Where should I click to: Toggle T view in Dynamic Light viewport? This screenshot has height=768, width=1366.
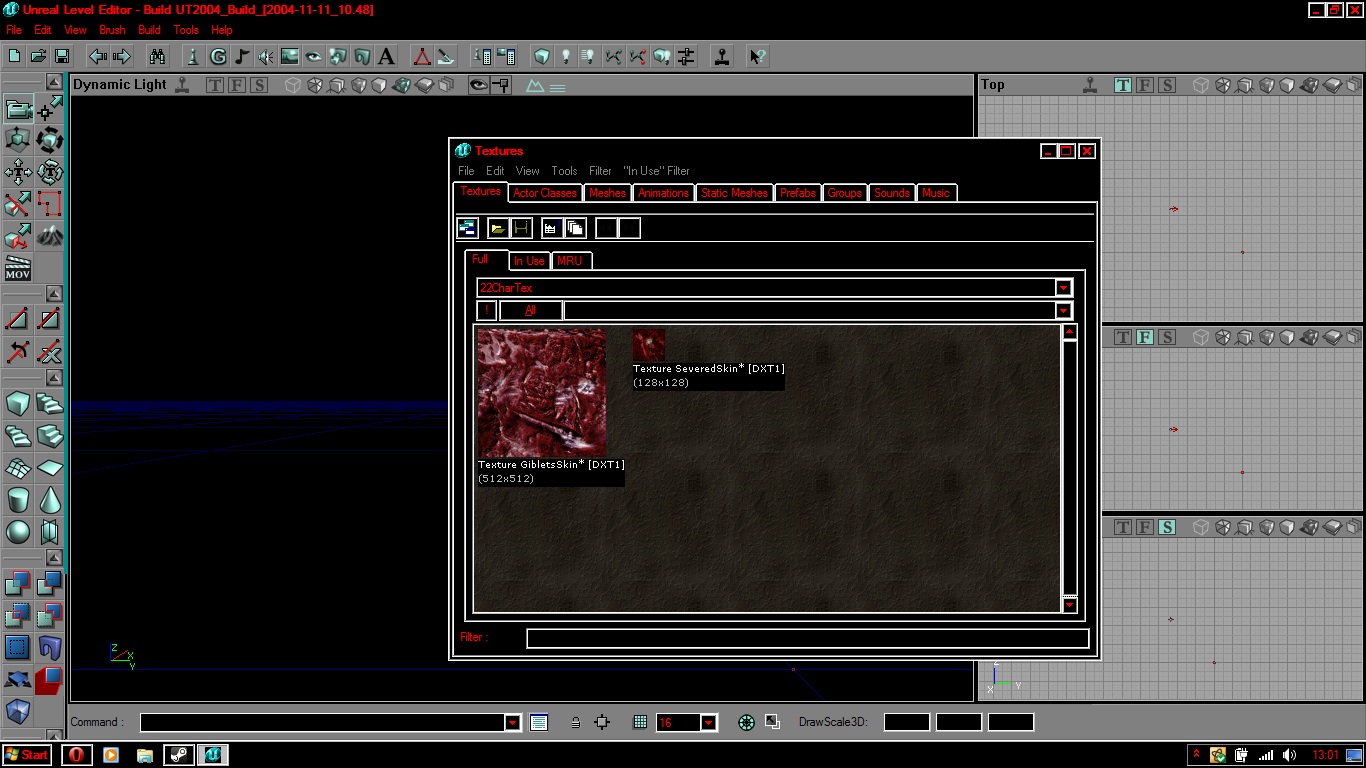tap(215, 85)
